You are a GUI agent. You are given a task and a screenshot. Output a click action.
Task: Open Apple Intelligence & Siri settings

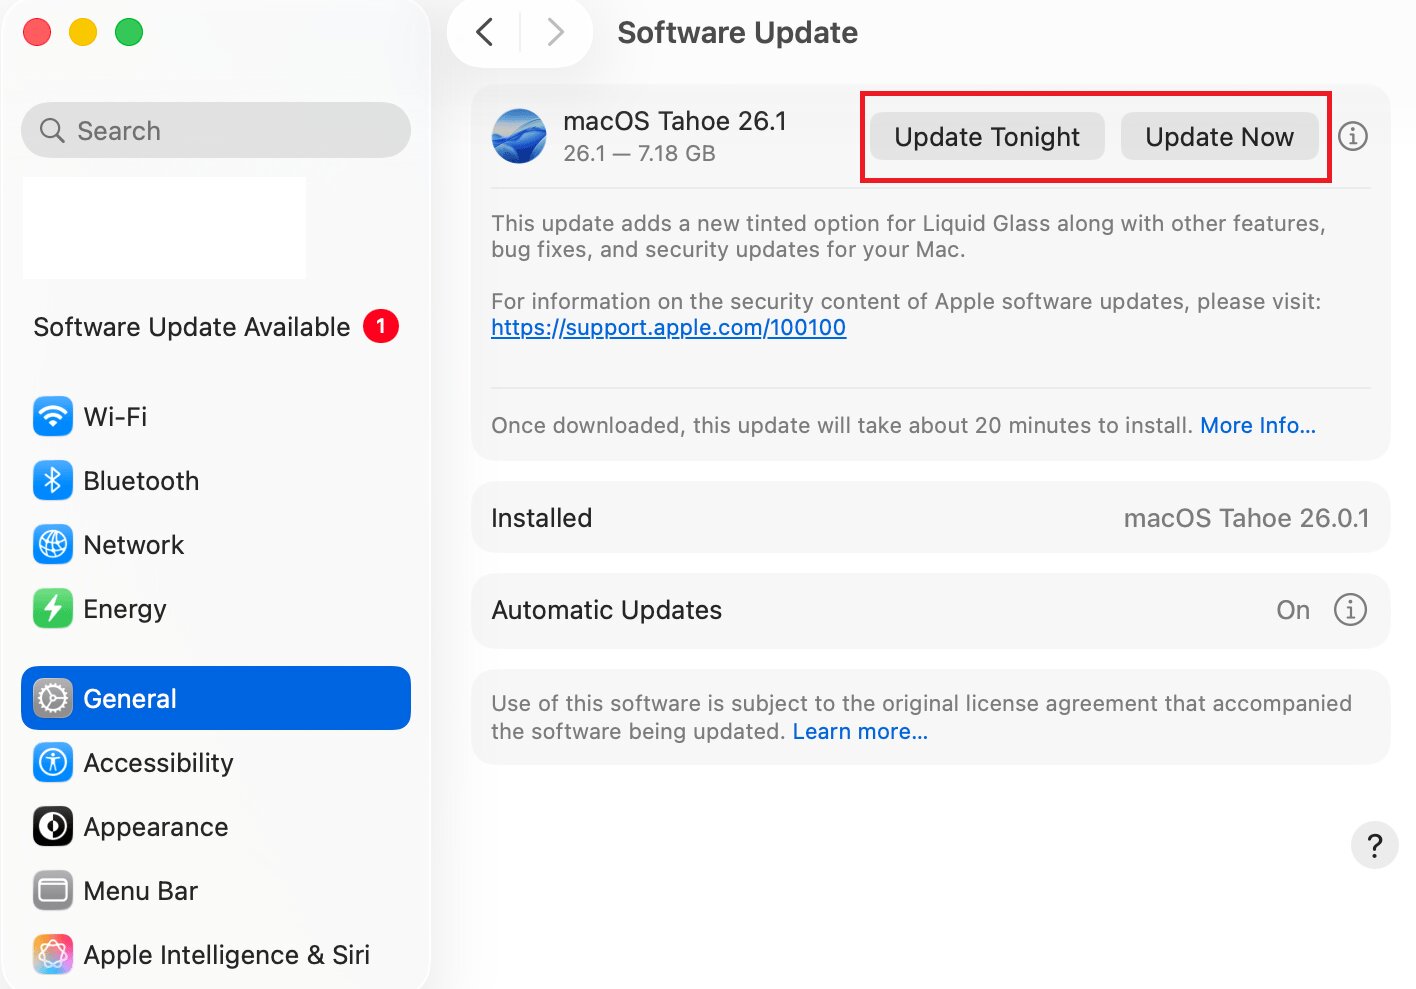[x=227, y=954]
